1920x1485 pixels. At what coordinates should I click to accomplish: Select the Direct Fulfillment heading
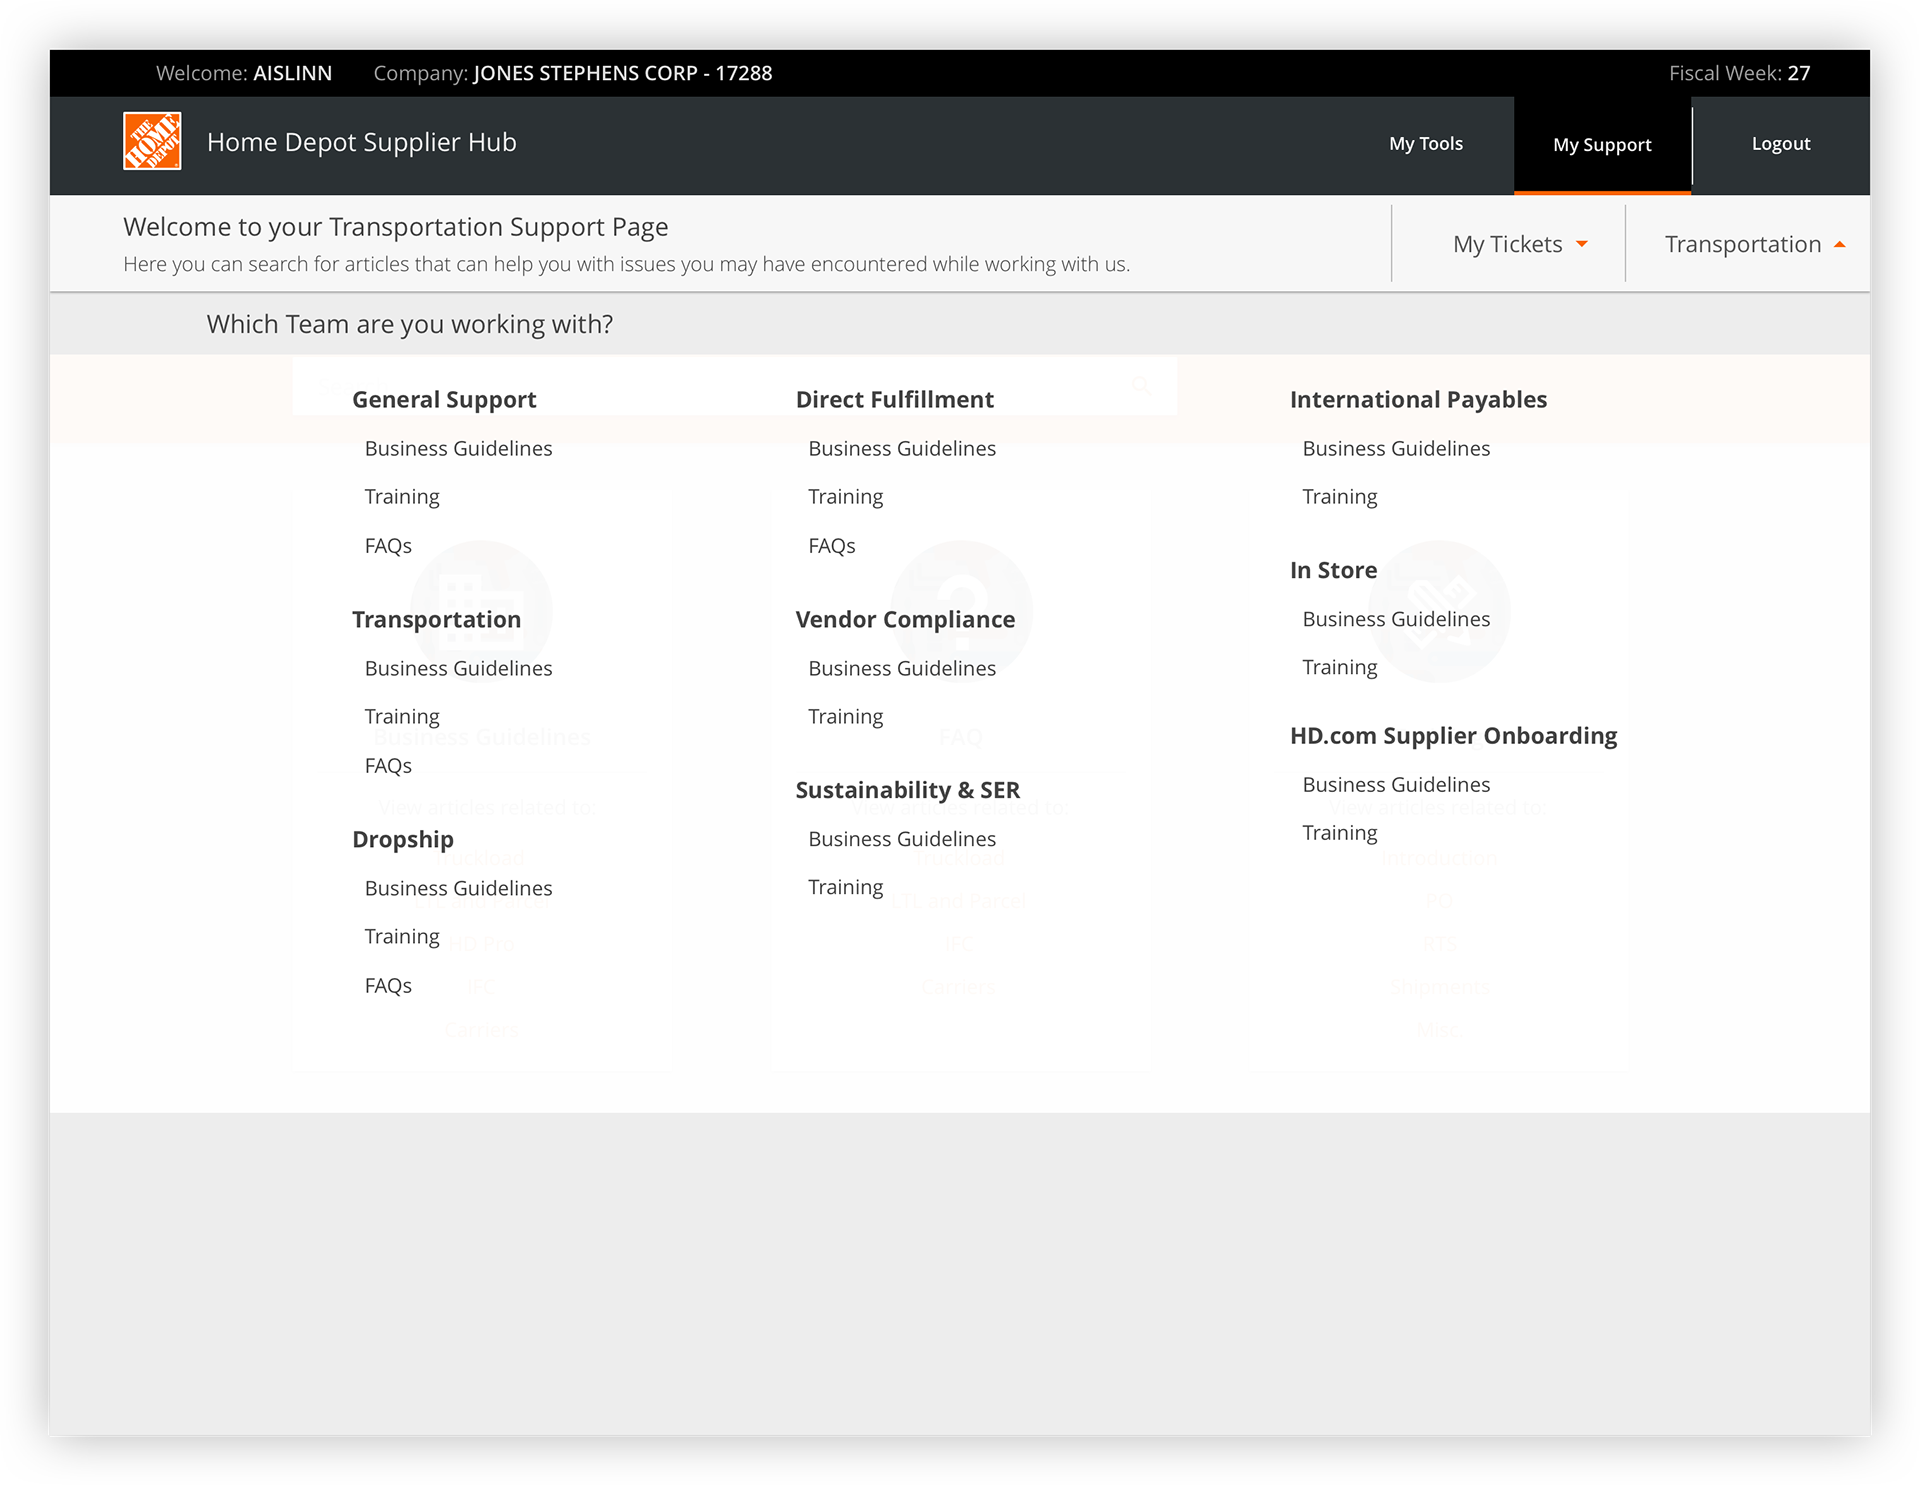pos(895,400)
